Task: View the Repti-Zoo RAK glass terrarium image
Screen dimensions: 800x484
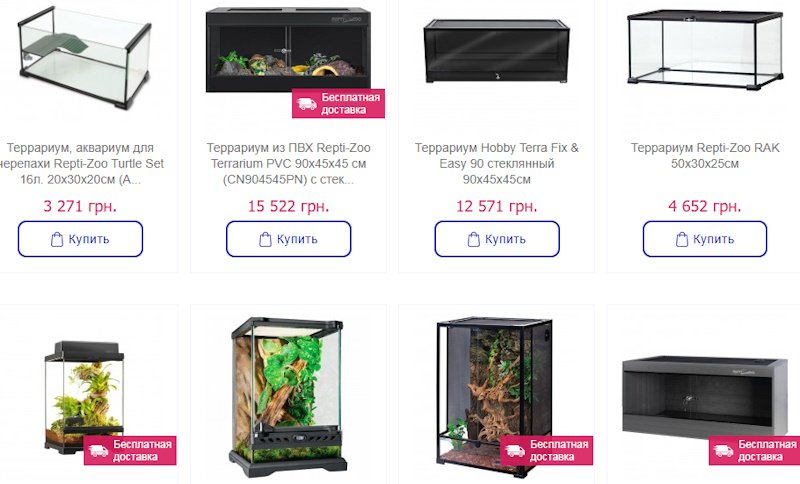Action: point(705,49)
